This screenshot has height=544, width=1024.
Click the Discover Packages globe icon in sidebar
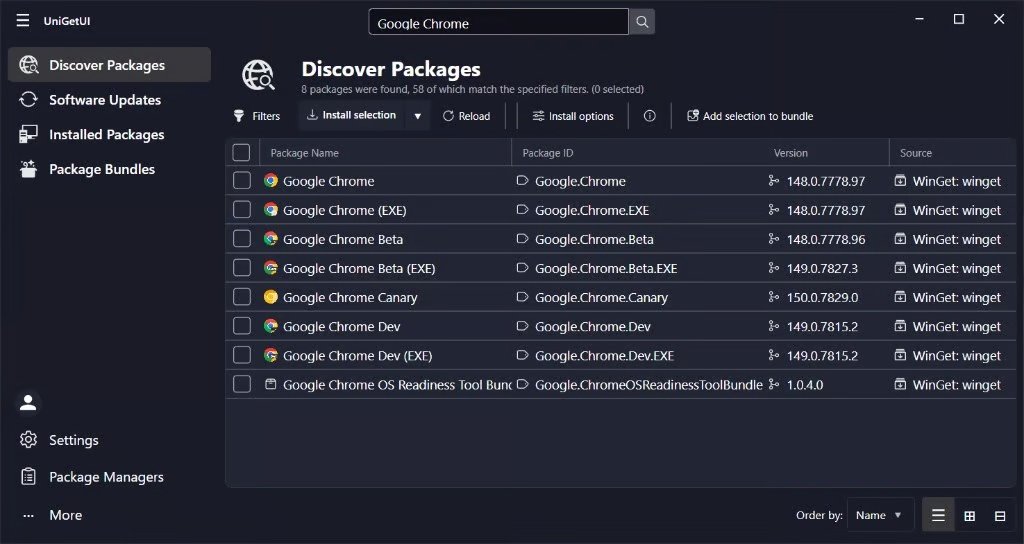[x=29, y=65]
